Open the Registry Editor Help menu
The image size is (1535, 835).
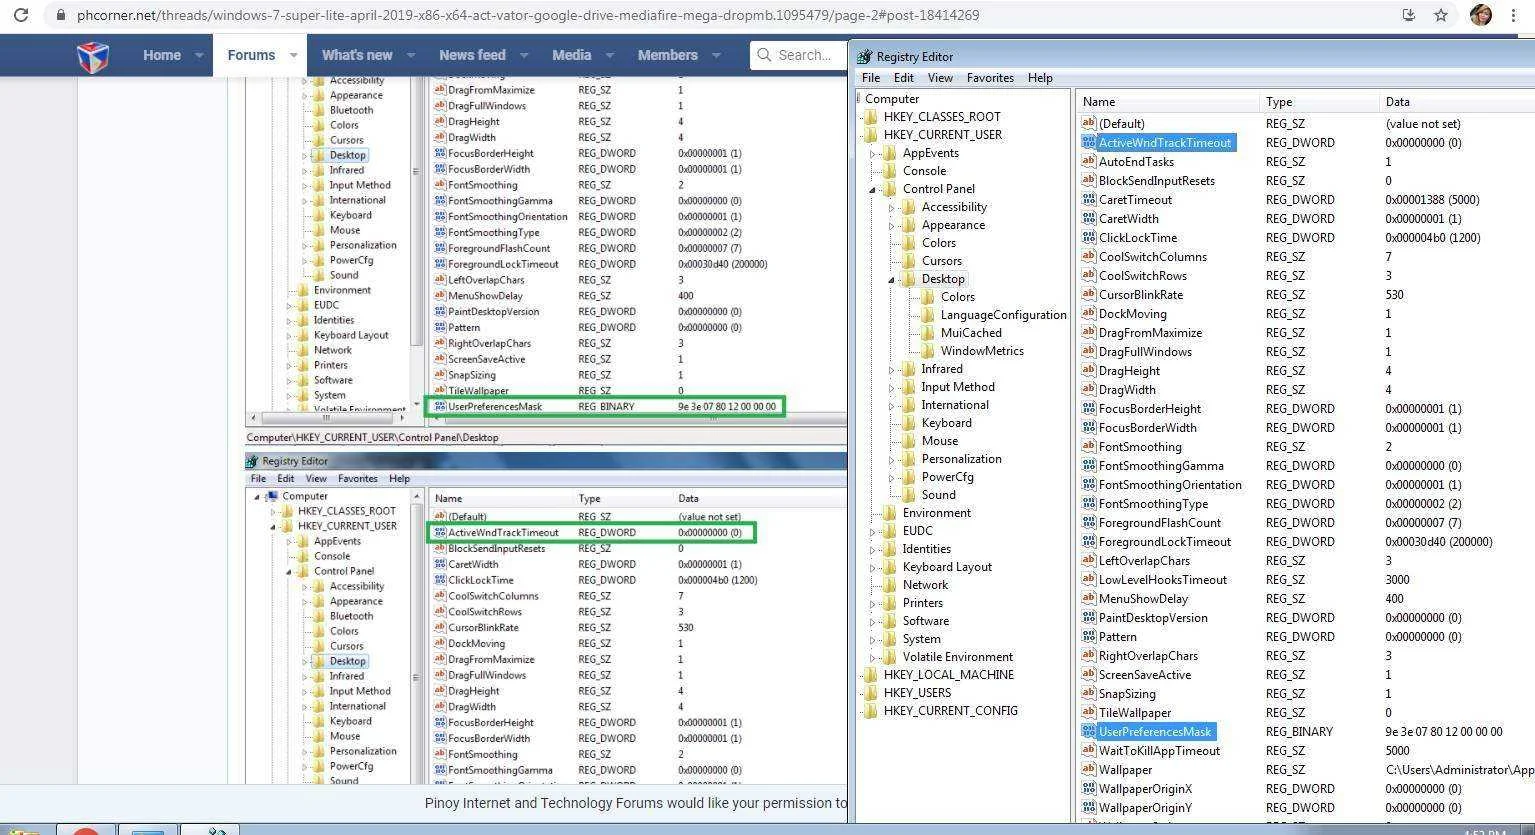[x=1040, y=78]
